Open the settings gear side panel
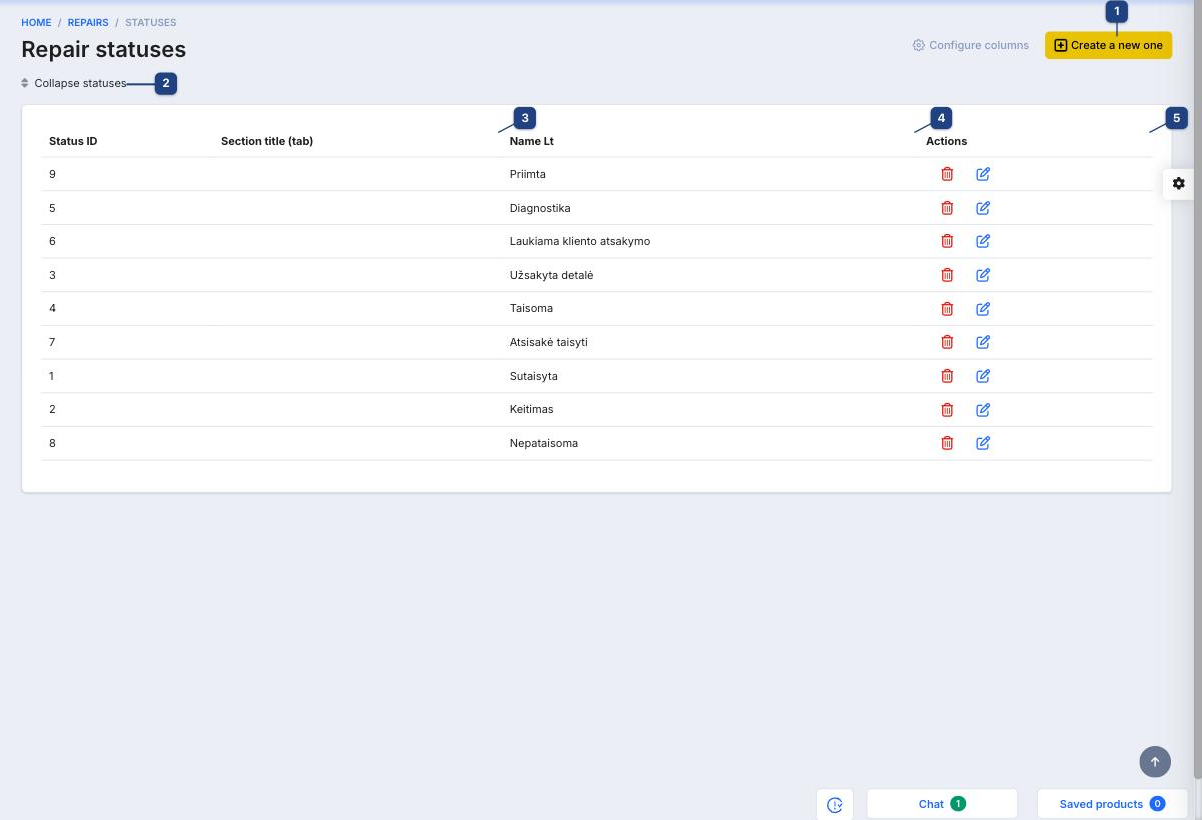This screenshot has width=1202, height=820. click(x=1178, y=184)
